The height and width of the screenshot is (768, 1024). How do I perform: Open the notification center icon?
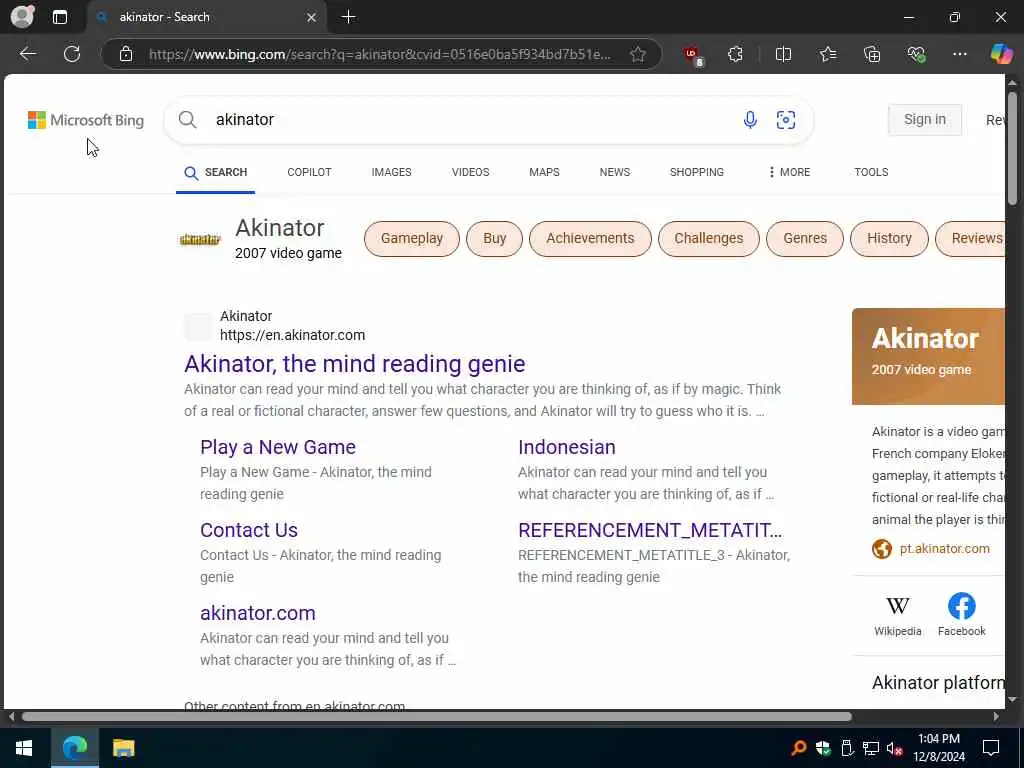(991, 748)
